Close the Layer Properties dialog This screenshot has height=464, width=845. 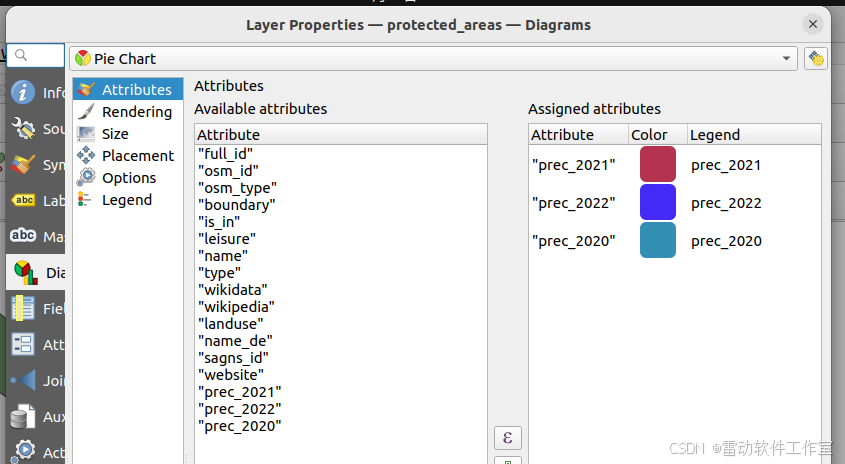click(813, 24)
